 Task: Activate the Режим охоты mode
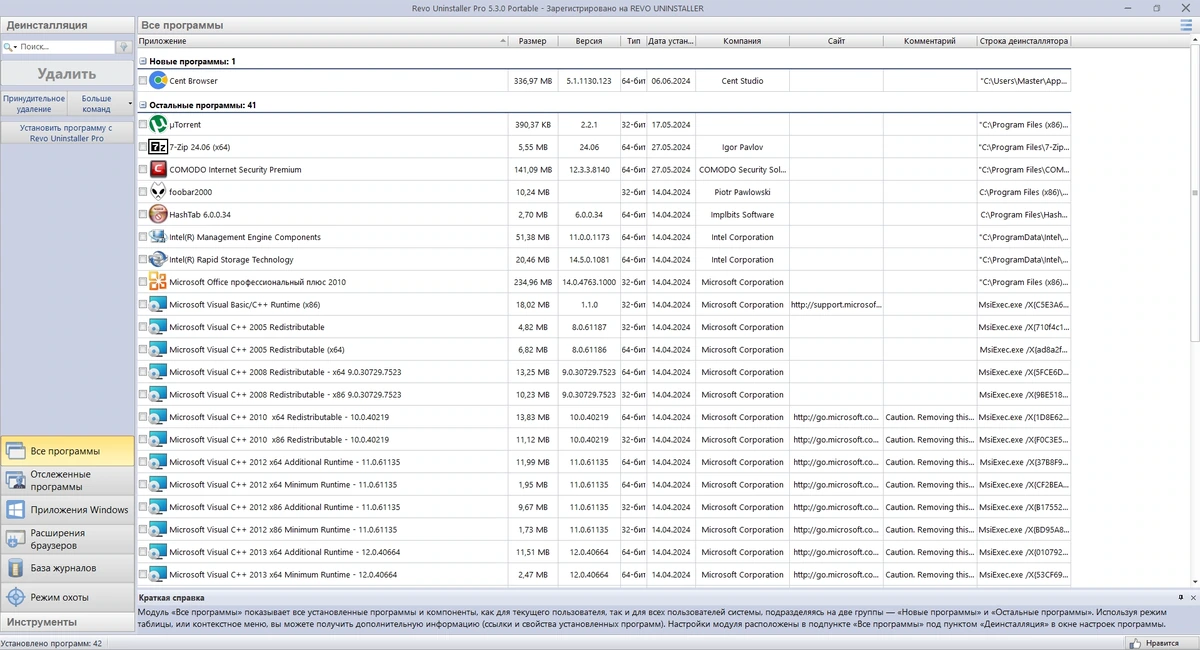coord(67,597)
